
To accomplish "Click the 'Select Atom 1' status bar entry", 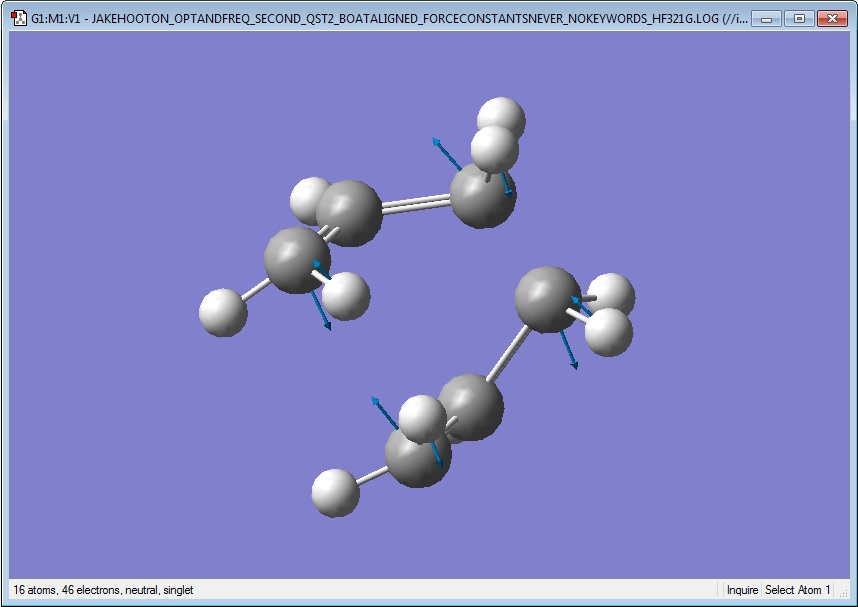I will [797, 590].
